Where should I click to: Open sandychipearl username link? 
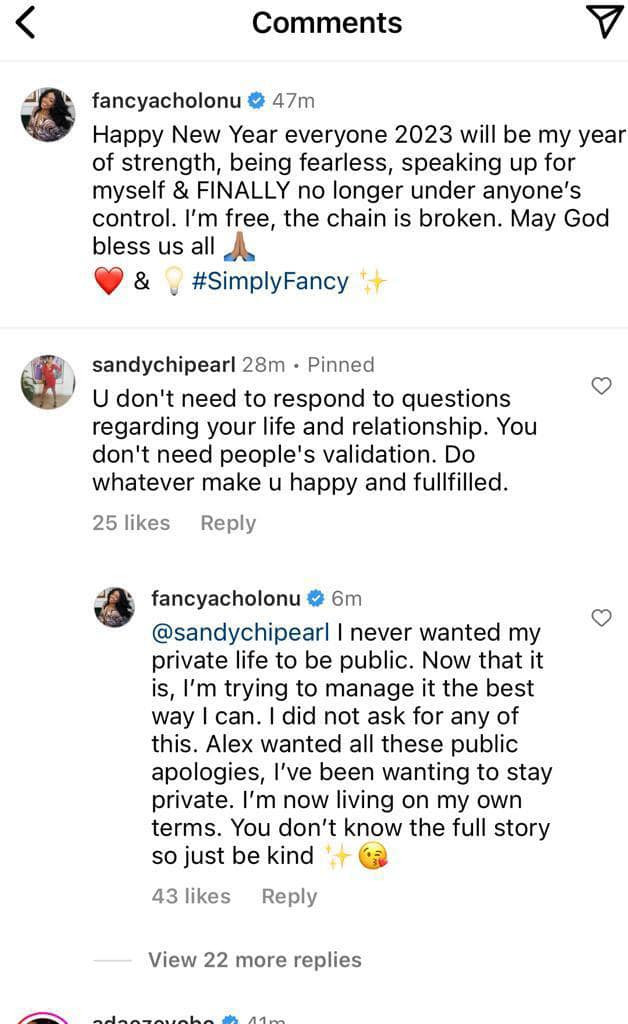click(x=175, y=365)
